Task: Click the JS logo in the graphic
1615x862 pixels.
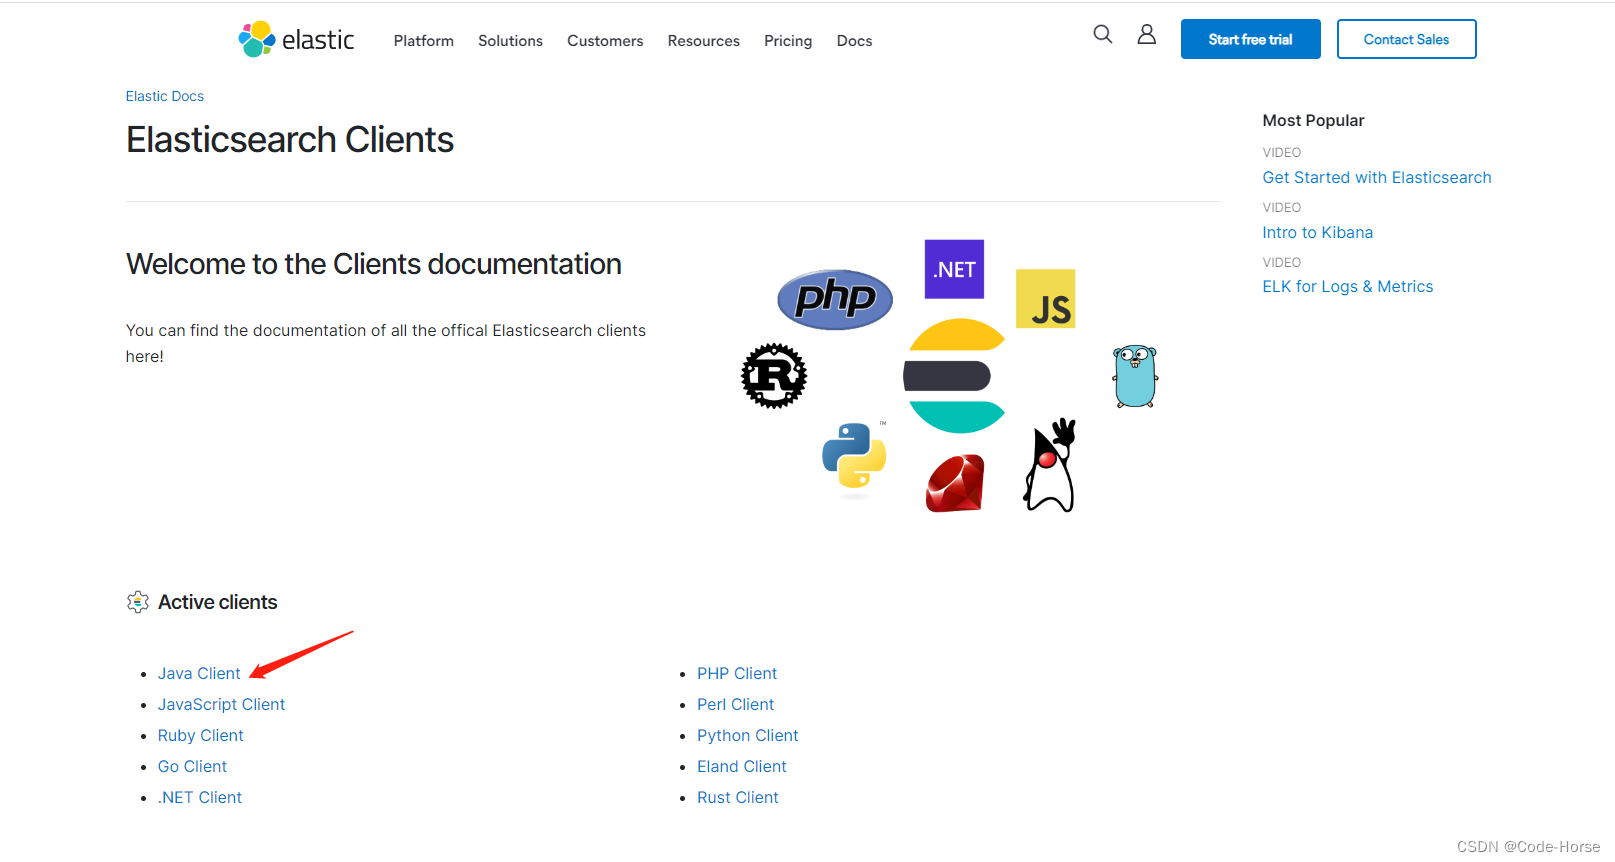Action: pos(1045,298)
